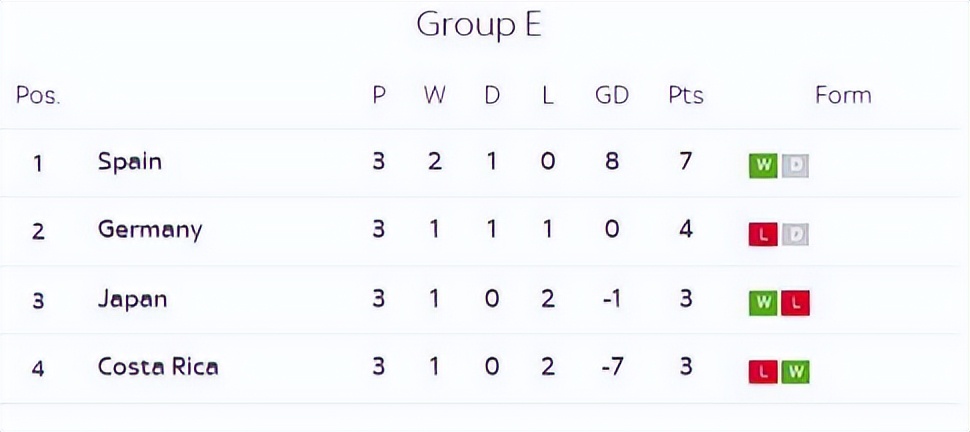Click Germany's points value of 4
This screenshot has width=970, height=432.
click(686, 230)
